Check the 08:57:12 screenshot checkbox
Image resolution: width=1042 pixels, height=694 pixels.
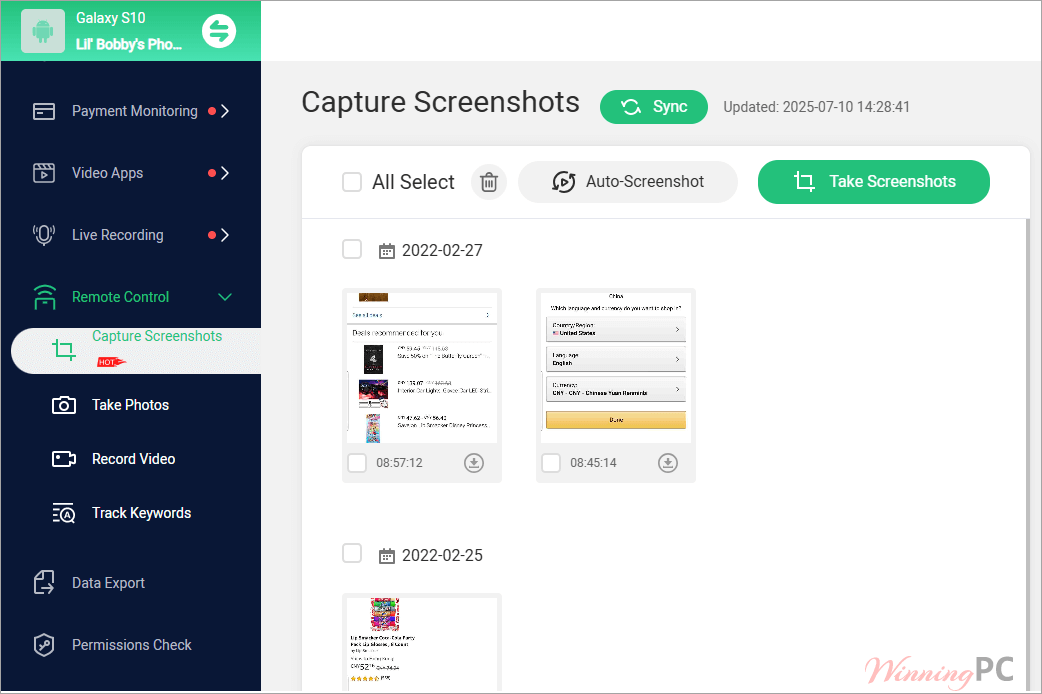357,463
